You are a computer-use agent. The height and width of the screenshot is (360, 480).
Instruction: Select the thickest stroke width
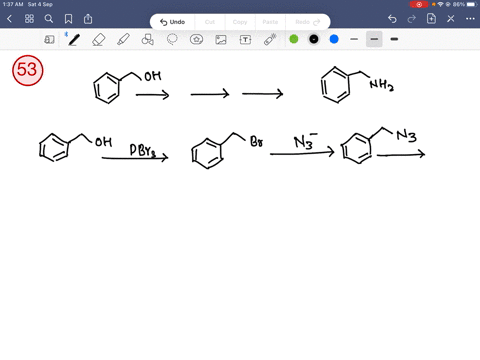pos(394,39)
